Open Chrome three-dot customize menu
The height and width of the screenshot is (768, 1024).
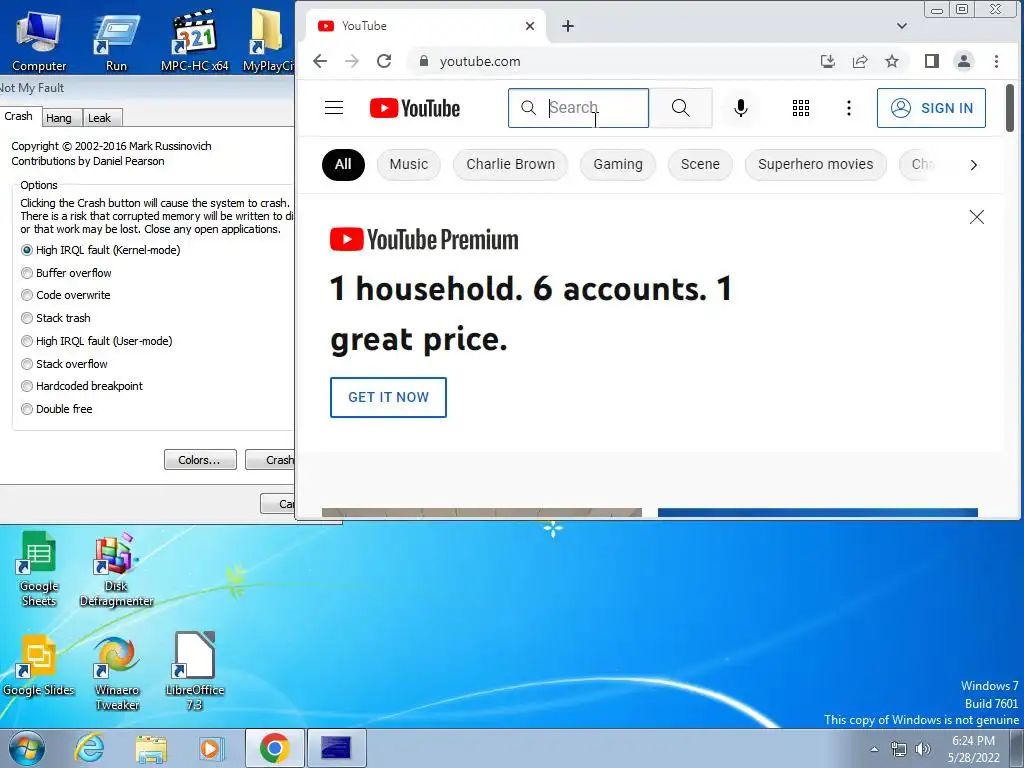996,61
